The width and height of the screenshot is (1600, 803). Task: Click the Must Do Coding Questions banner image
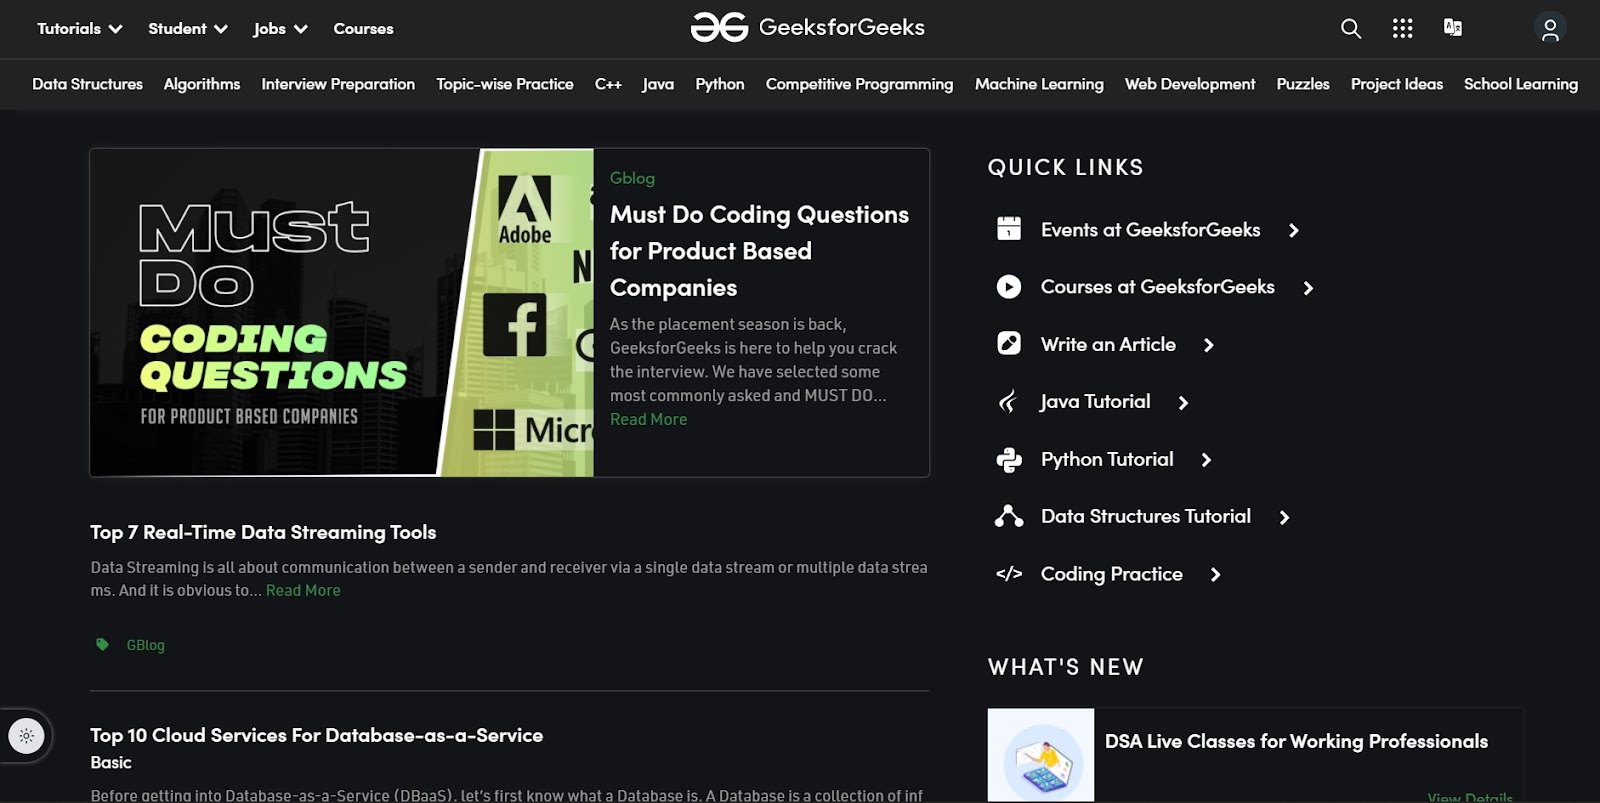(341, 312)
